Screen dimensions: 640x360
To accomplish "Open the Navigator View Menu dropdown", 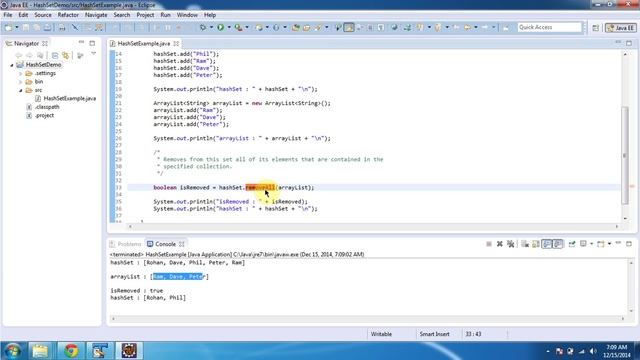I will [x=93, y=54].
